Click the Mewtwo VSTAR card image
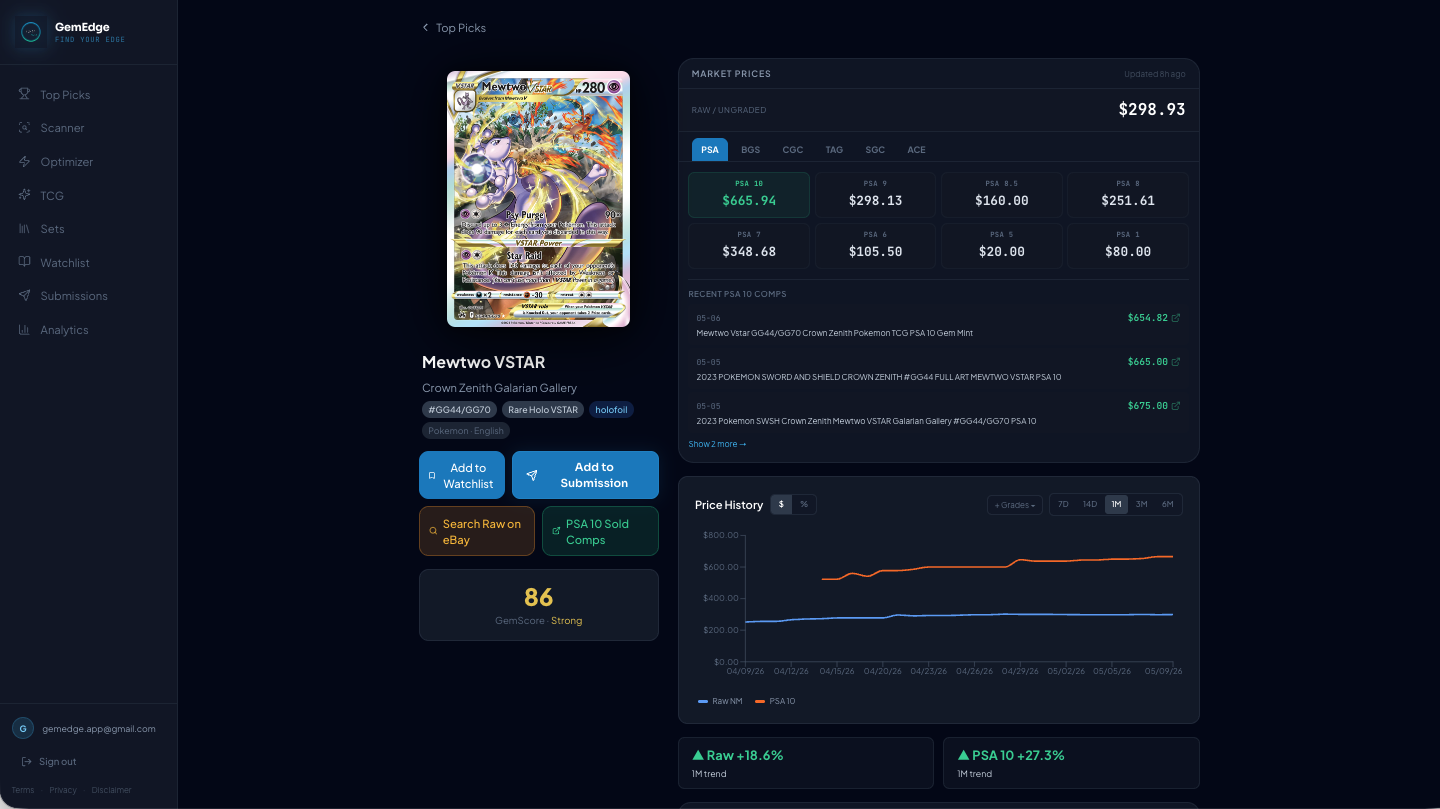1440x809 pixels. pos(538,199)
